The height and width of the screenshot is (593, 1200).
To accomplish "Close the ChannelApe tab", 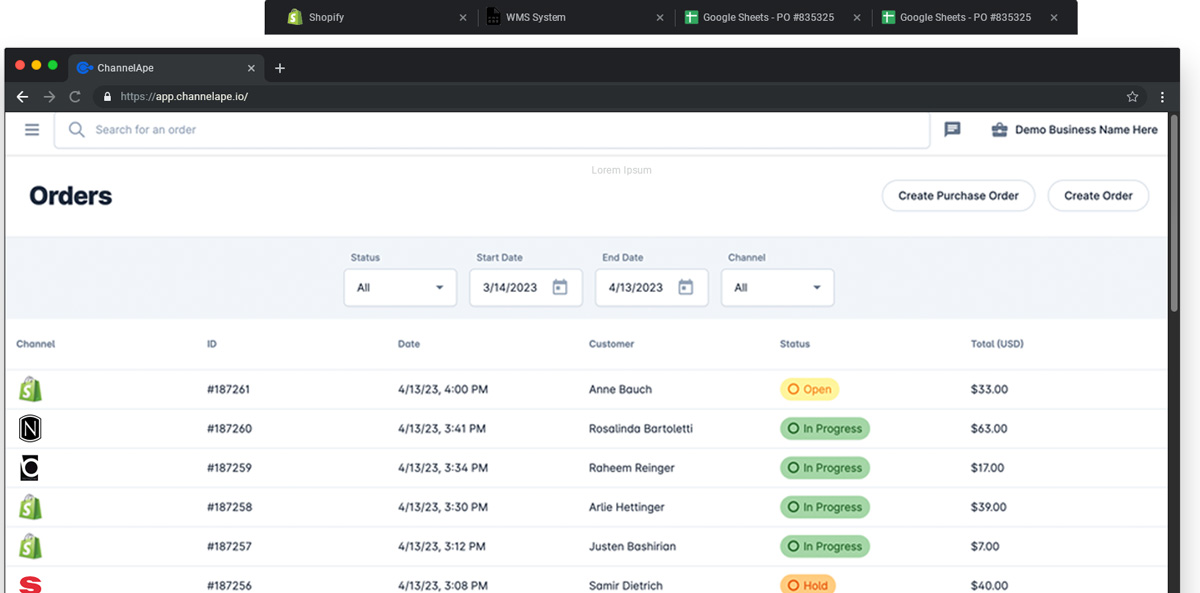I will (251, 68).
